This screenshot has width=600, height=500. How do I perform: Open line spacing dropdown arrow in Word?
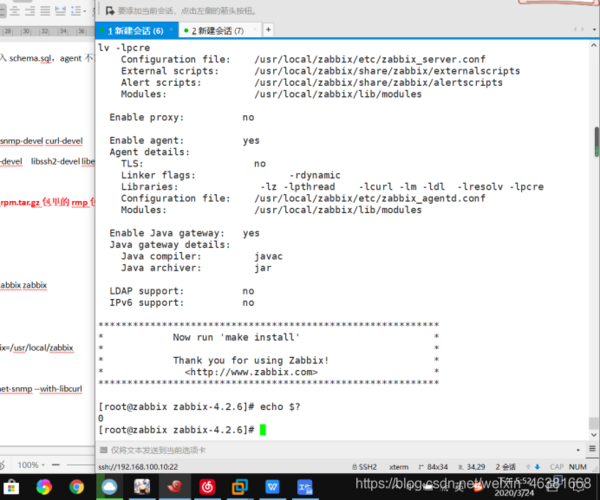coord(85,11)
